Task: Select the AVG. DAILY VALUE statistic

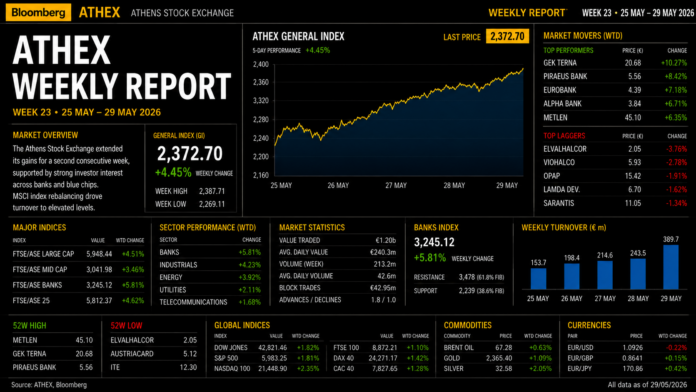Action: [x=337, y=252]
